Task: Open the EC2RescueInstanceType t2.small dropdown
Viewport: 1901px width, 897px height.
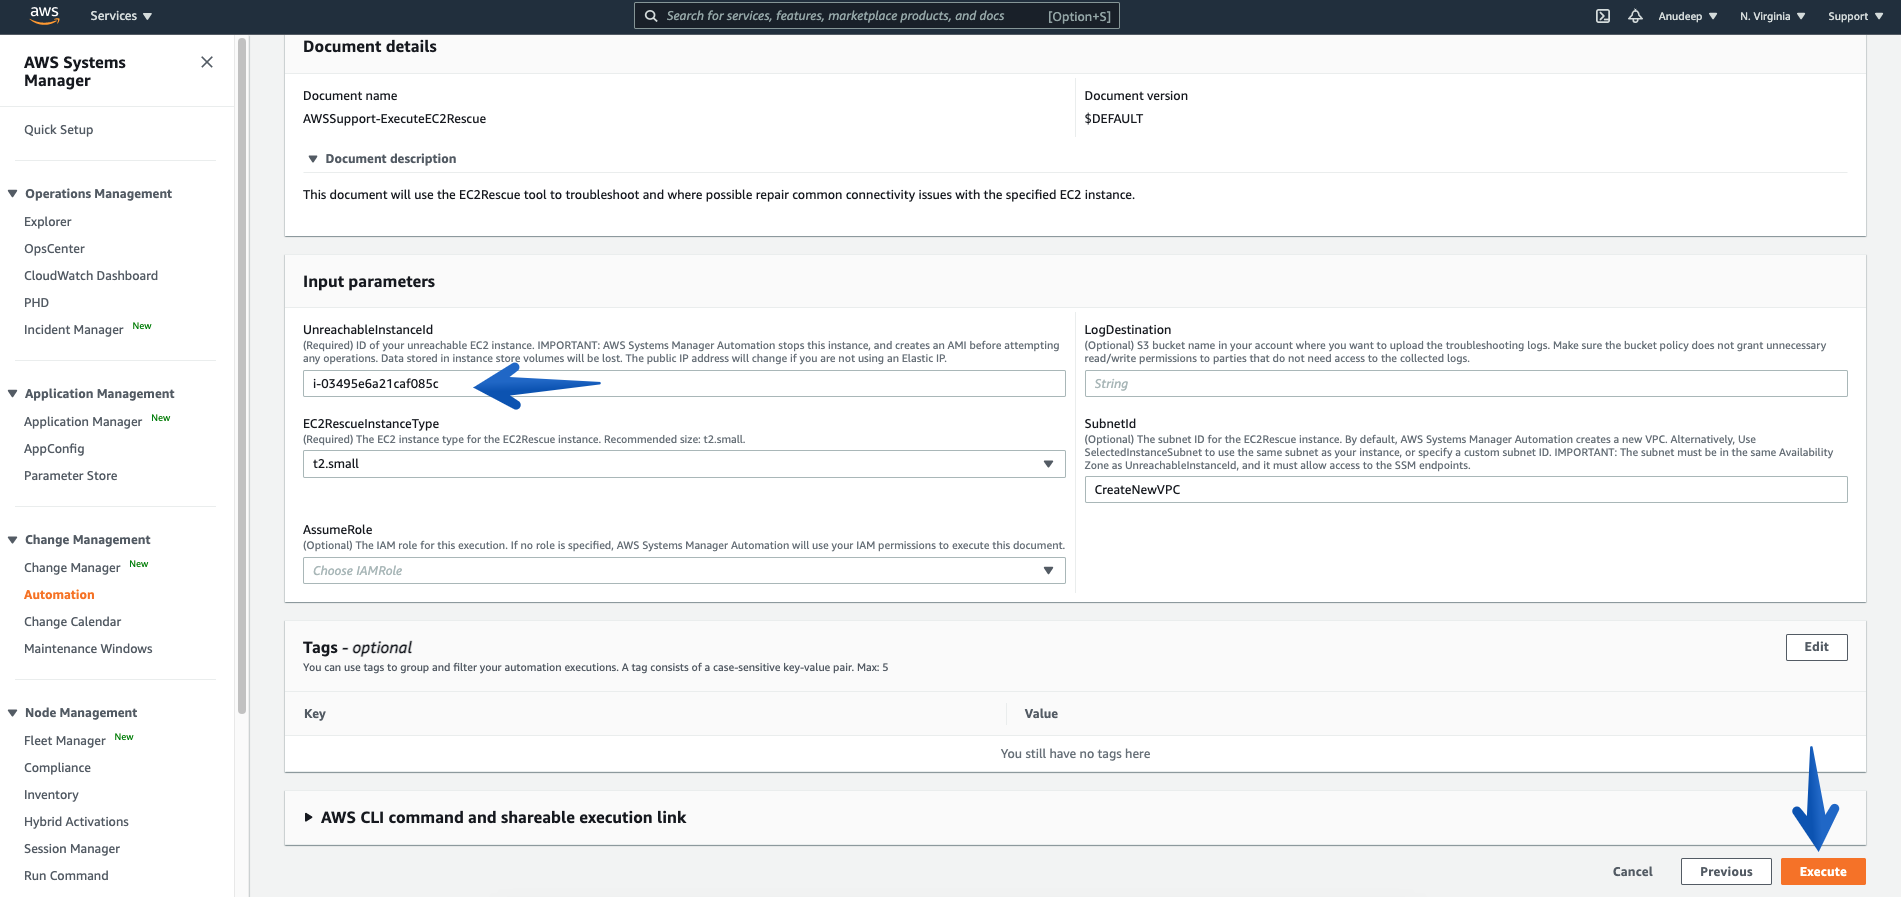Action: coord(684,464)
